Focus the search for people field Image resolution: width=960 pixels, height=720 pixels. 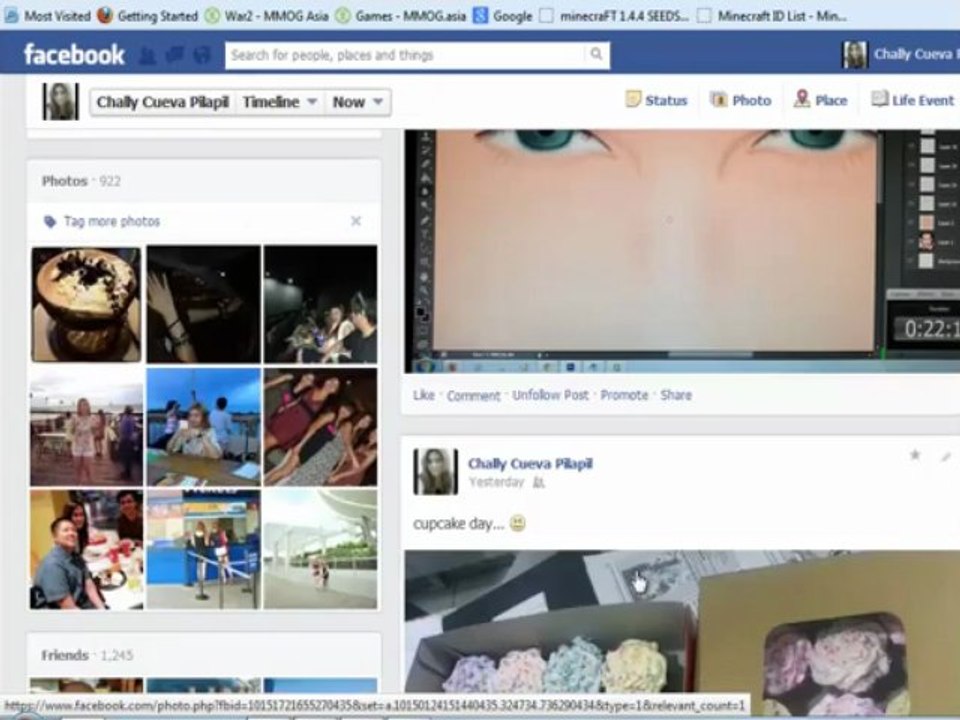tap(405, 55)
